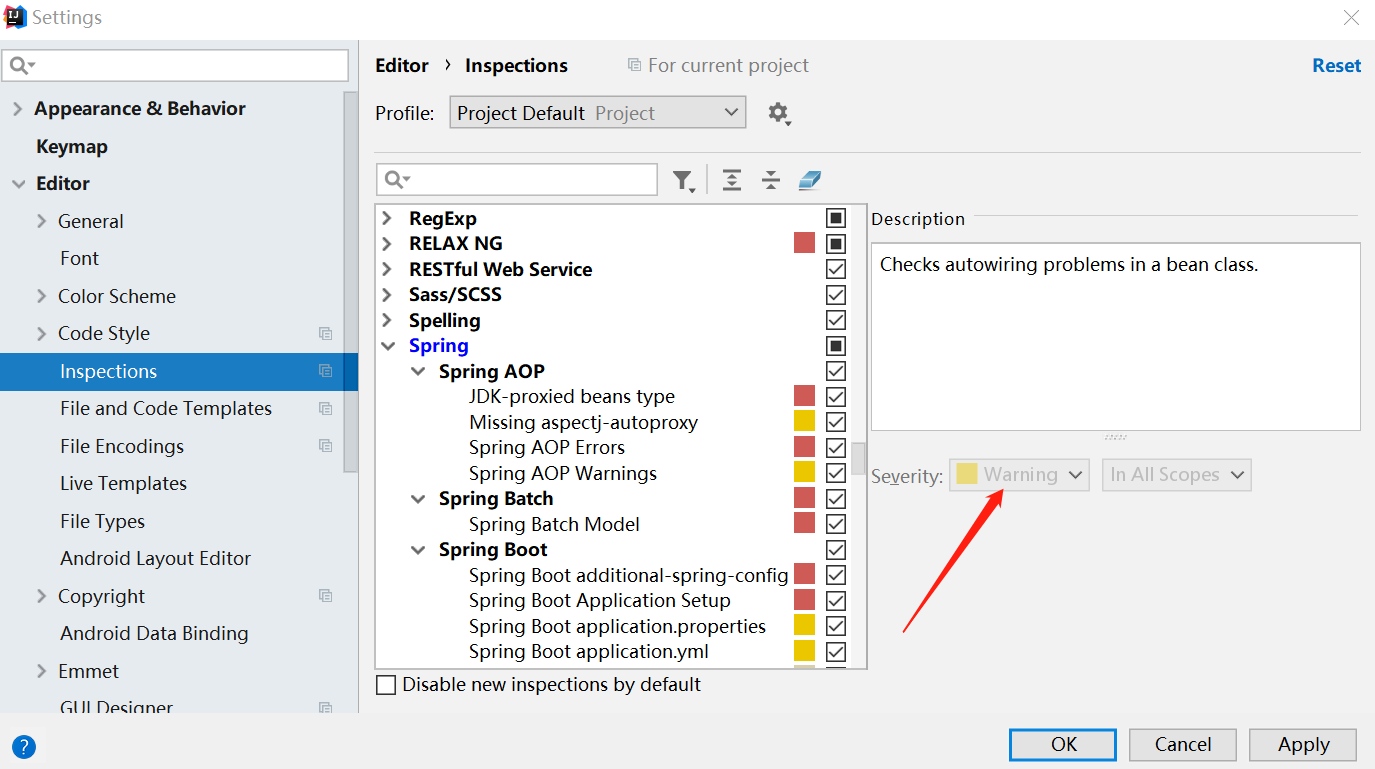
Task: Click the IntelliJ logo in title bar
Action: tap(15, 17)
